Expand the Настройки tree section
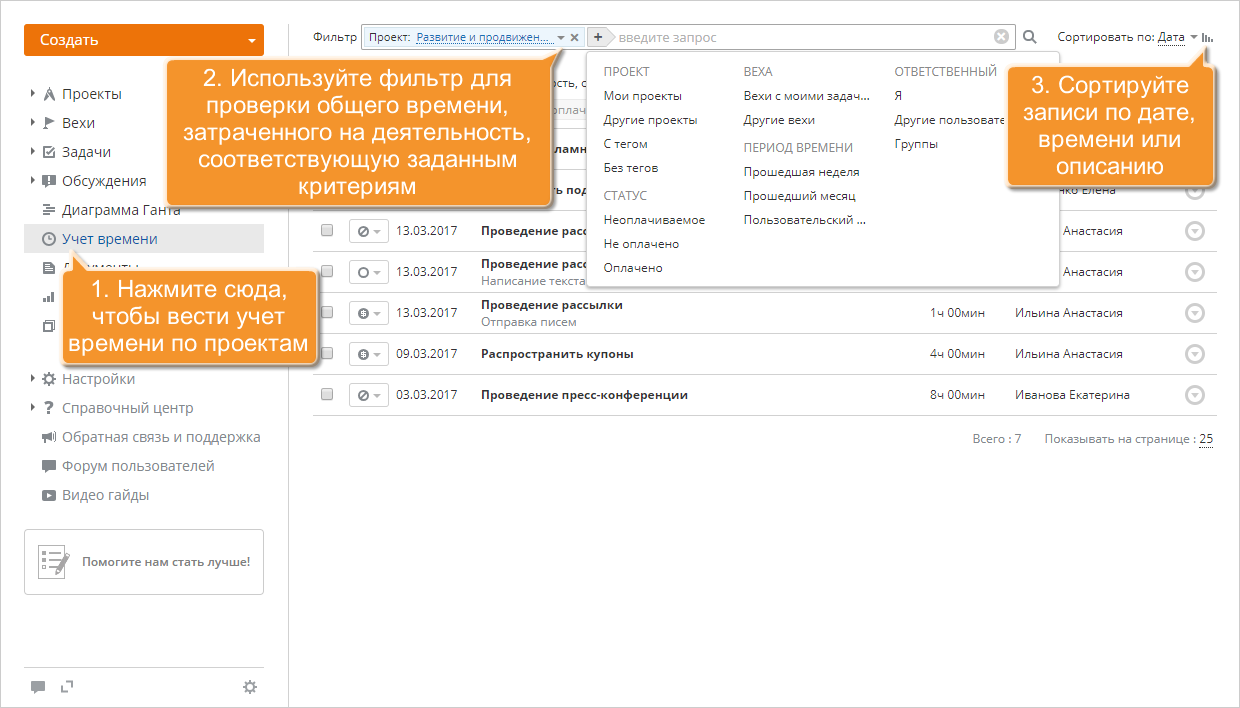 point(33,379)
